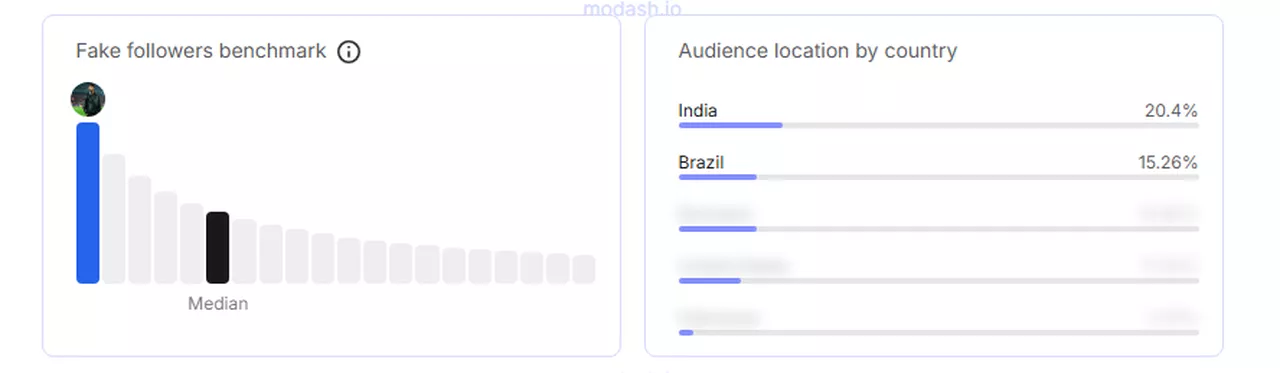Viewport: 1280px width, 373px height.
Task: Select the black Median bar
Action: click(218, 248)
